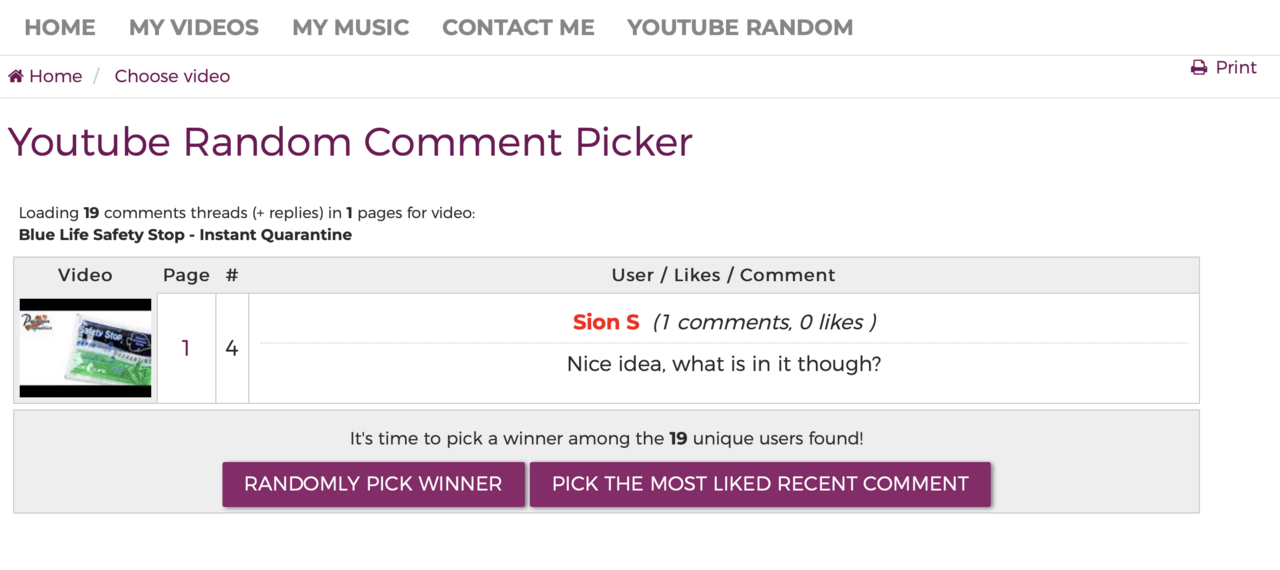Click the Home breadcrumb link text
Viewport: 1280px width, 570px height.
pyautogui.click(x=56, y=76)
